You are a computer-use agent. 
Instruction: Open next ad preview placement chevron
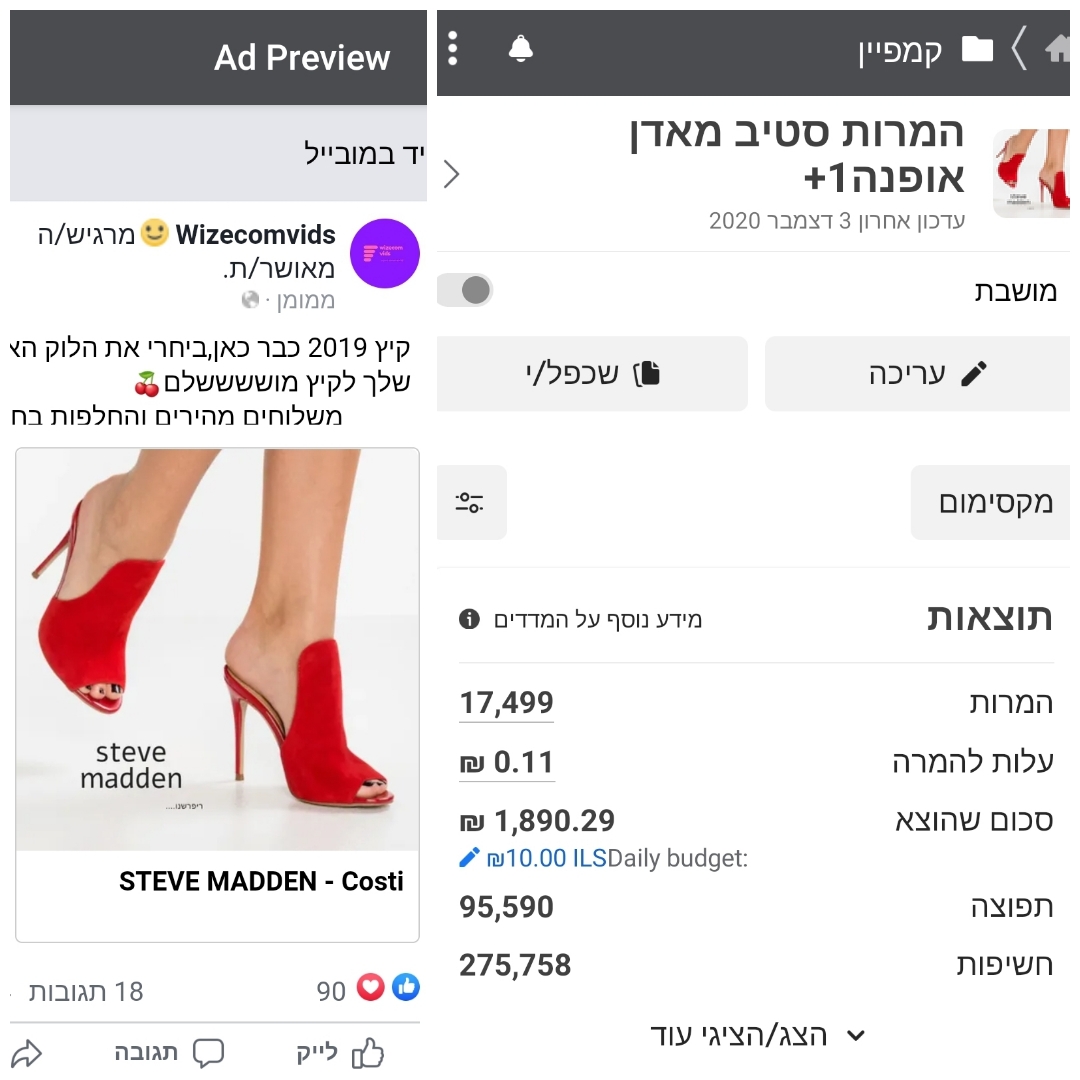pos(451,174)
